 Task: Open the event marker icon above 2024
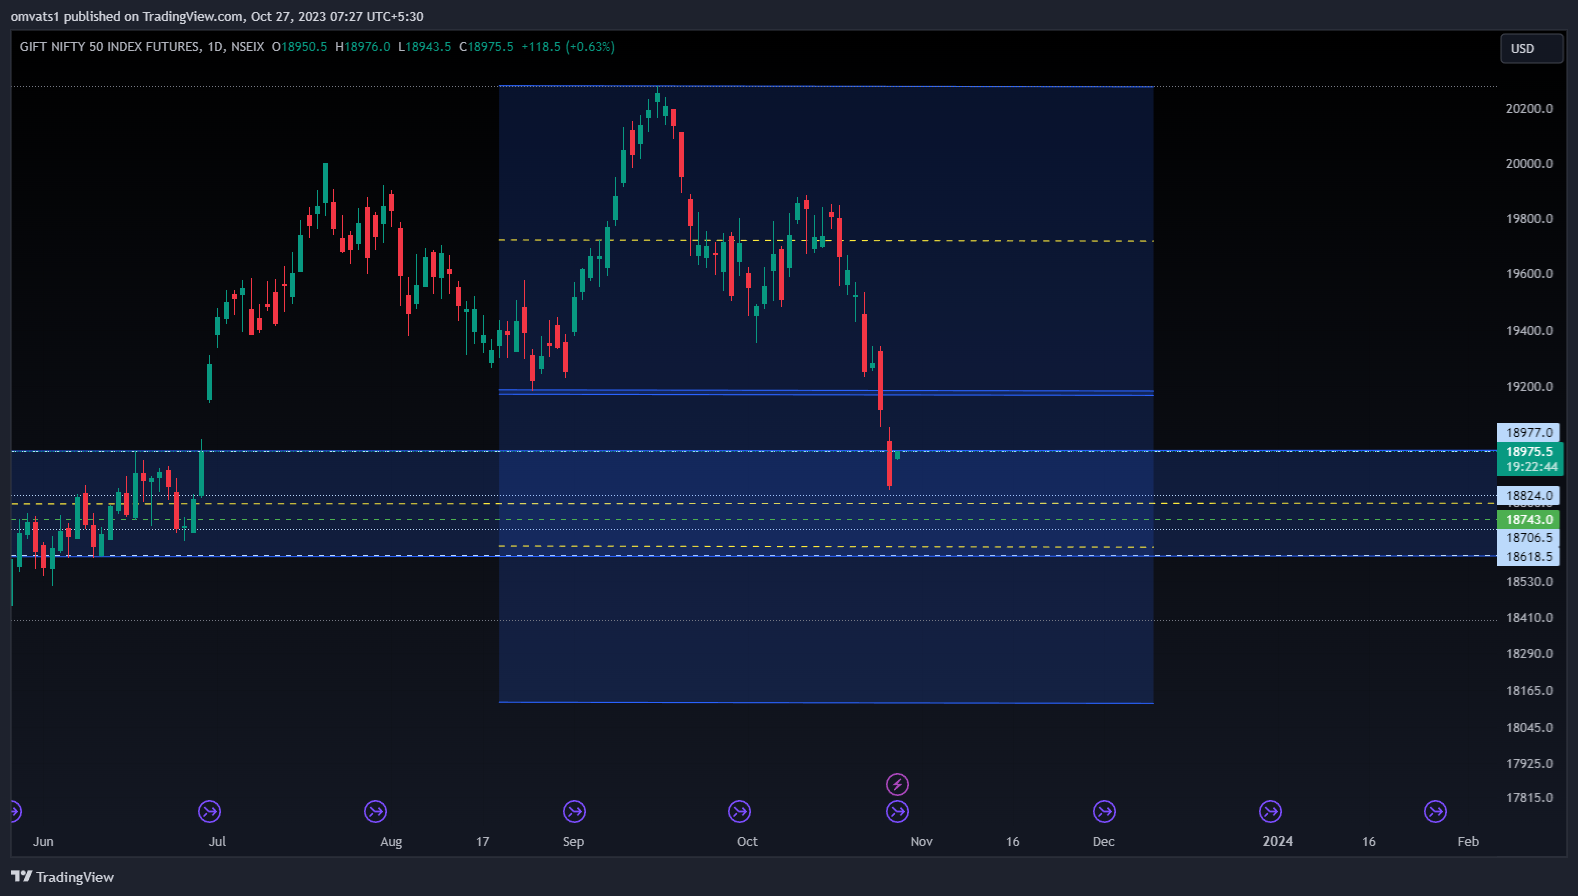point(1270,811)
